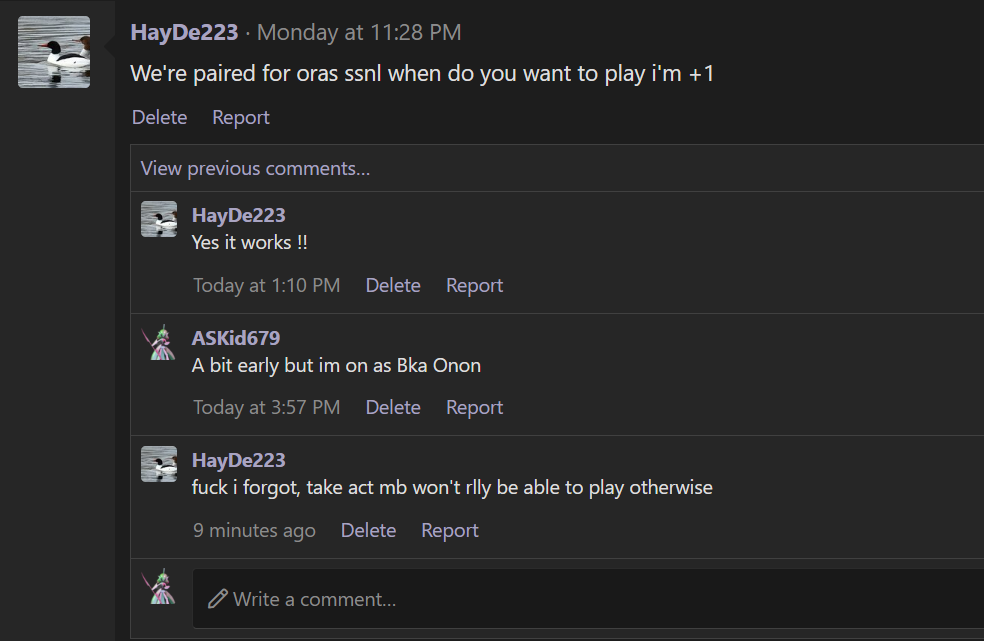Click HayDe223's avatar on the 9 minutes ago comment

159,464
